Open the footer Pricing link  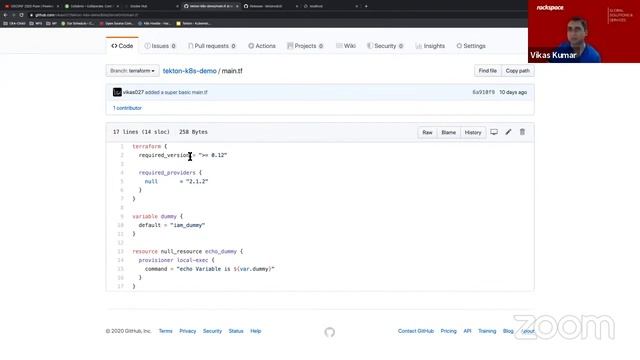449,331
